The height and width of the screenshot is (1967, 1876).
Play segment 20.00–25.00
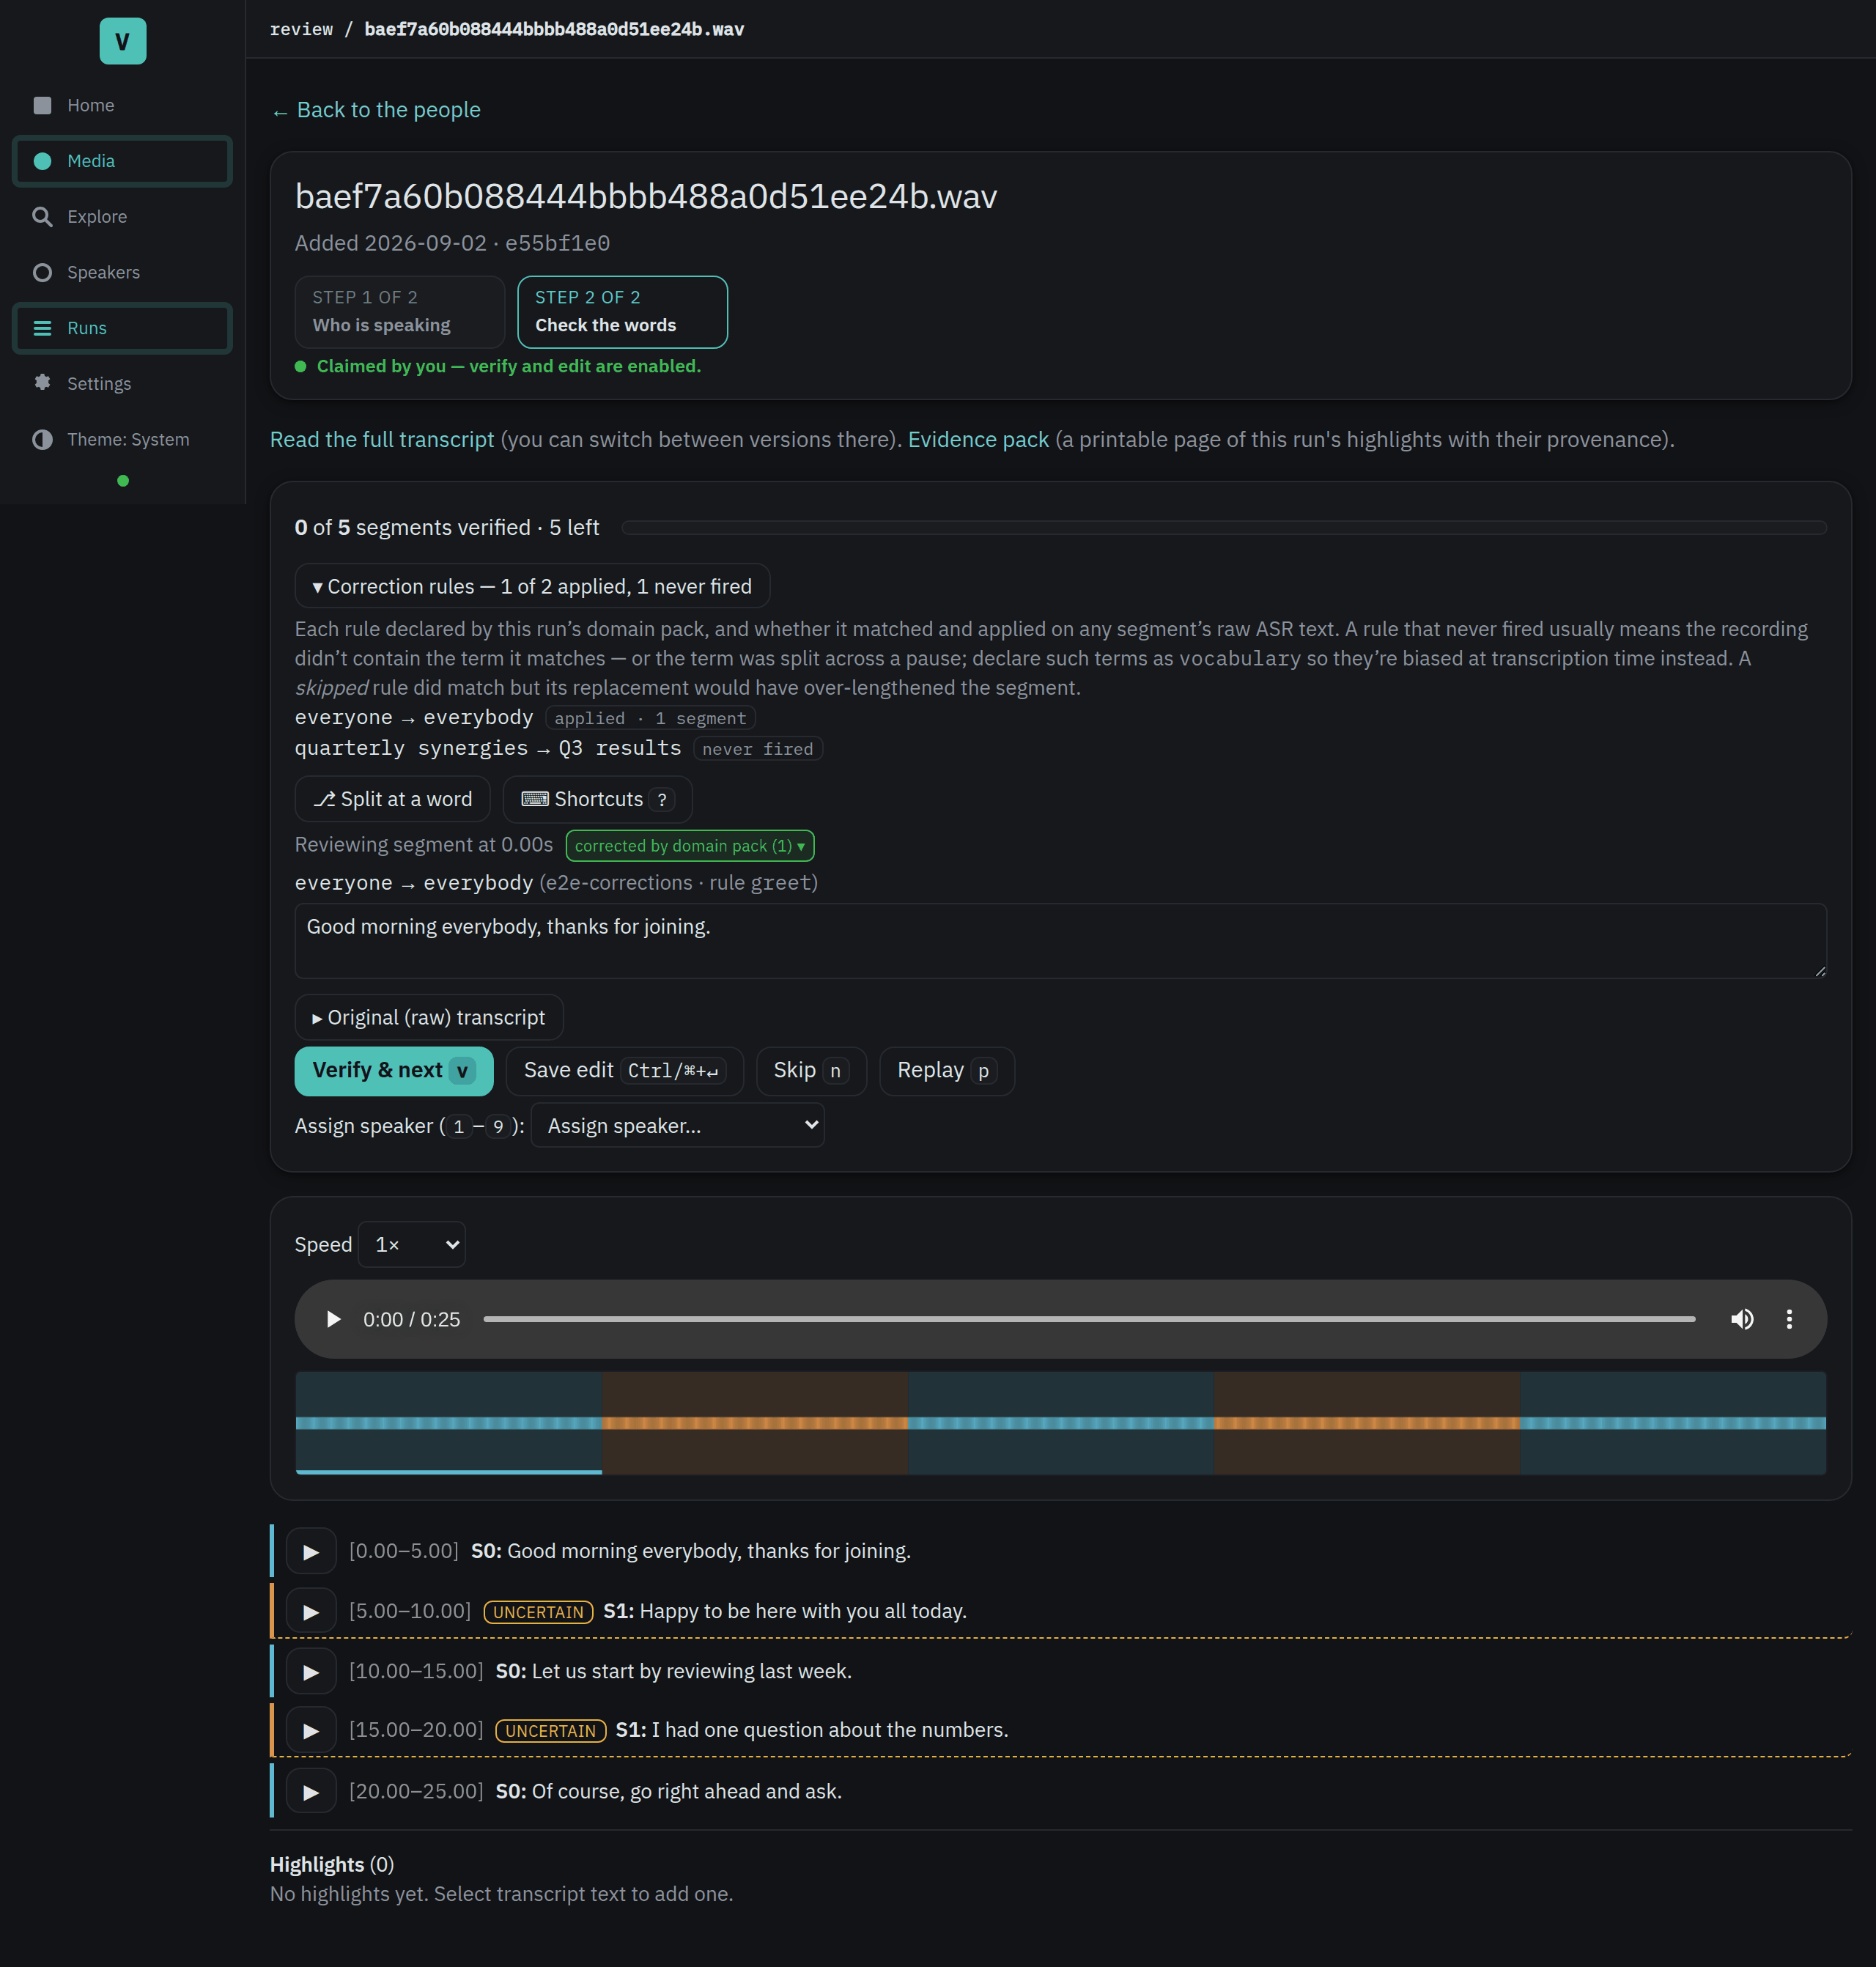pos(311,1791)
